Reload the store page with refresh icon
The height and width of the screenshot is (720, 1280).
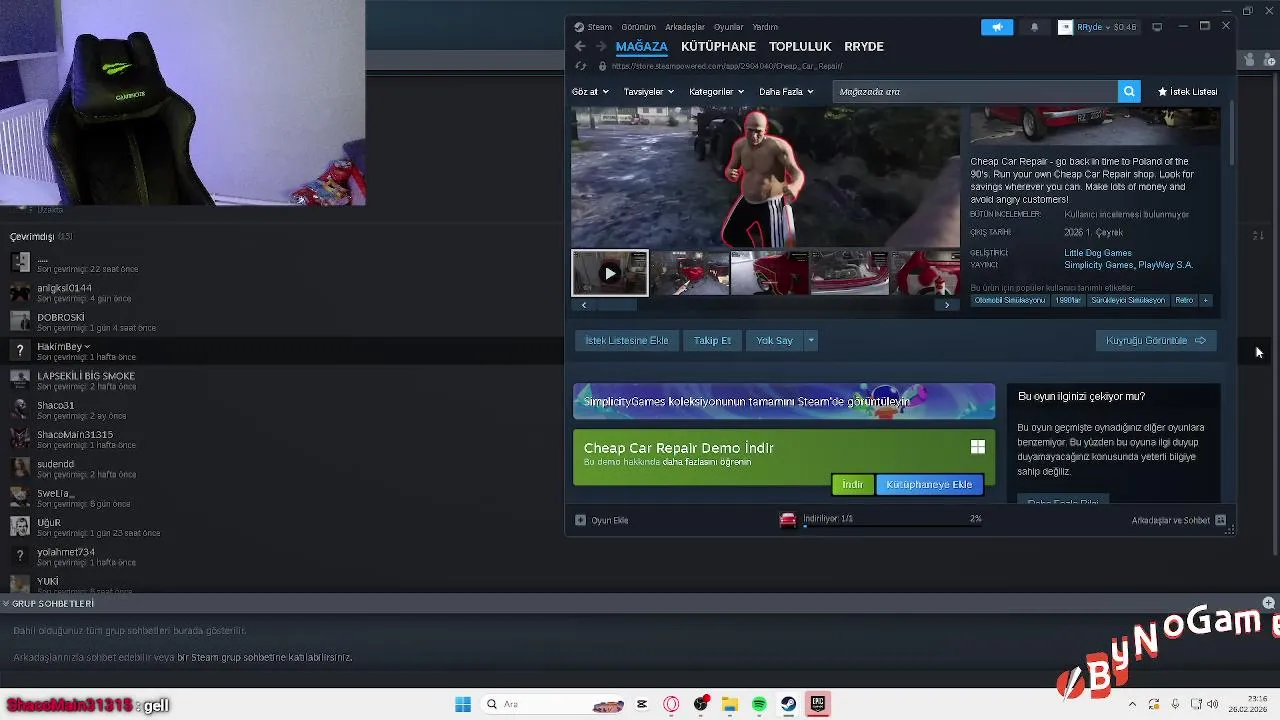(x=580, y=66)
